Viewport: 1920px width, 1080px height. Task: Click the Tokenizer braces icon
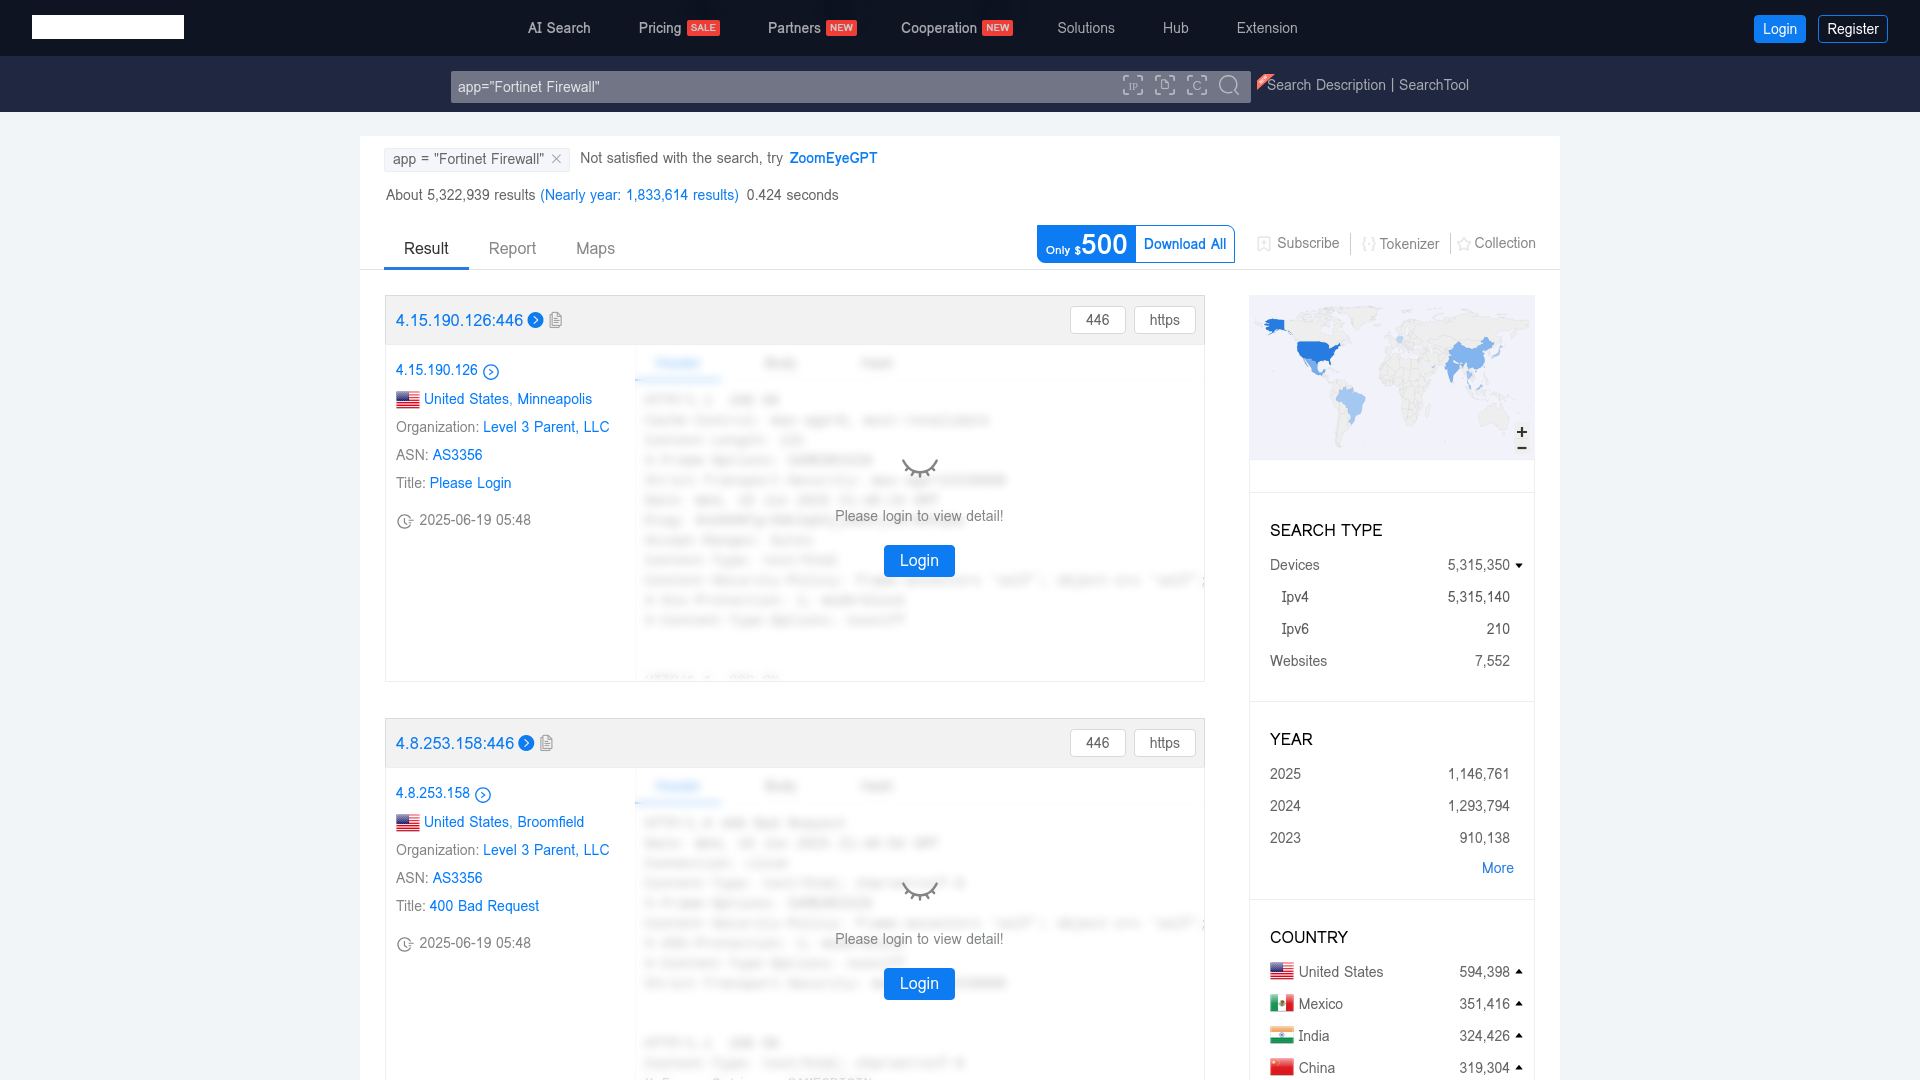pyautogui.click(x=1369, y=244)
